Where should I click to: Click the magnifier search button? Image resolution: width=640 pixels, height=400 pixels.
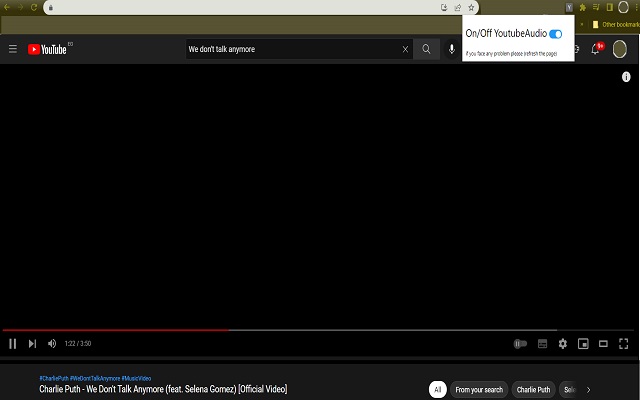point(426,49)
